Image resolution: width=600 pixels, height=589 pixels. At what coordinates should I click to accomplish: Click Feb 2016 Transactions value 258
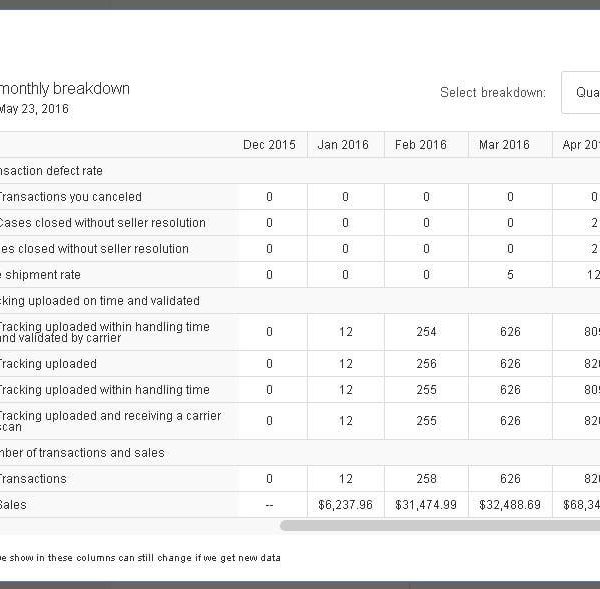pyautogui.click(x=426, y=479)
